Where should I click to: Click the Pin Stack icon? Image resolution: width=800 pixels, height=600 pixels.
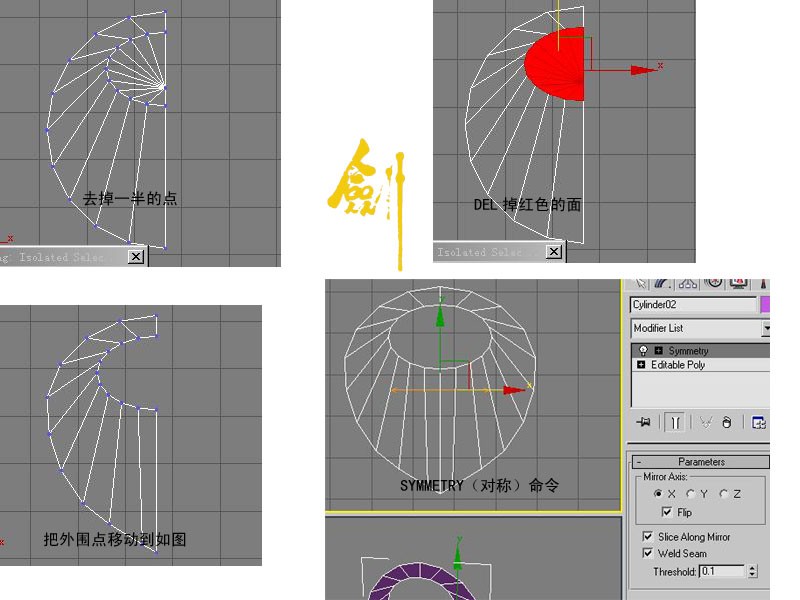click(644, 422)
